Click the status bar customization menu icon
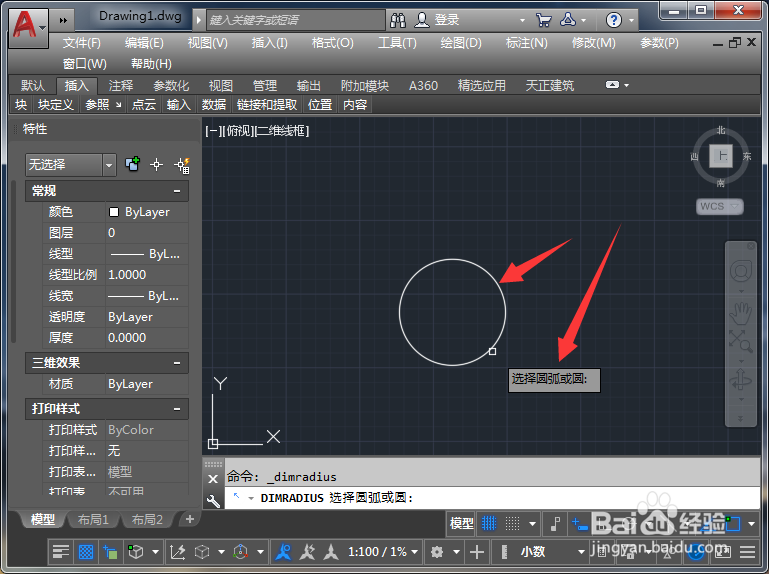The width and height of the screenshot is (769, 574). coord(747,552)
